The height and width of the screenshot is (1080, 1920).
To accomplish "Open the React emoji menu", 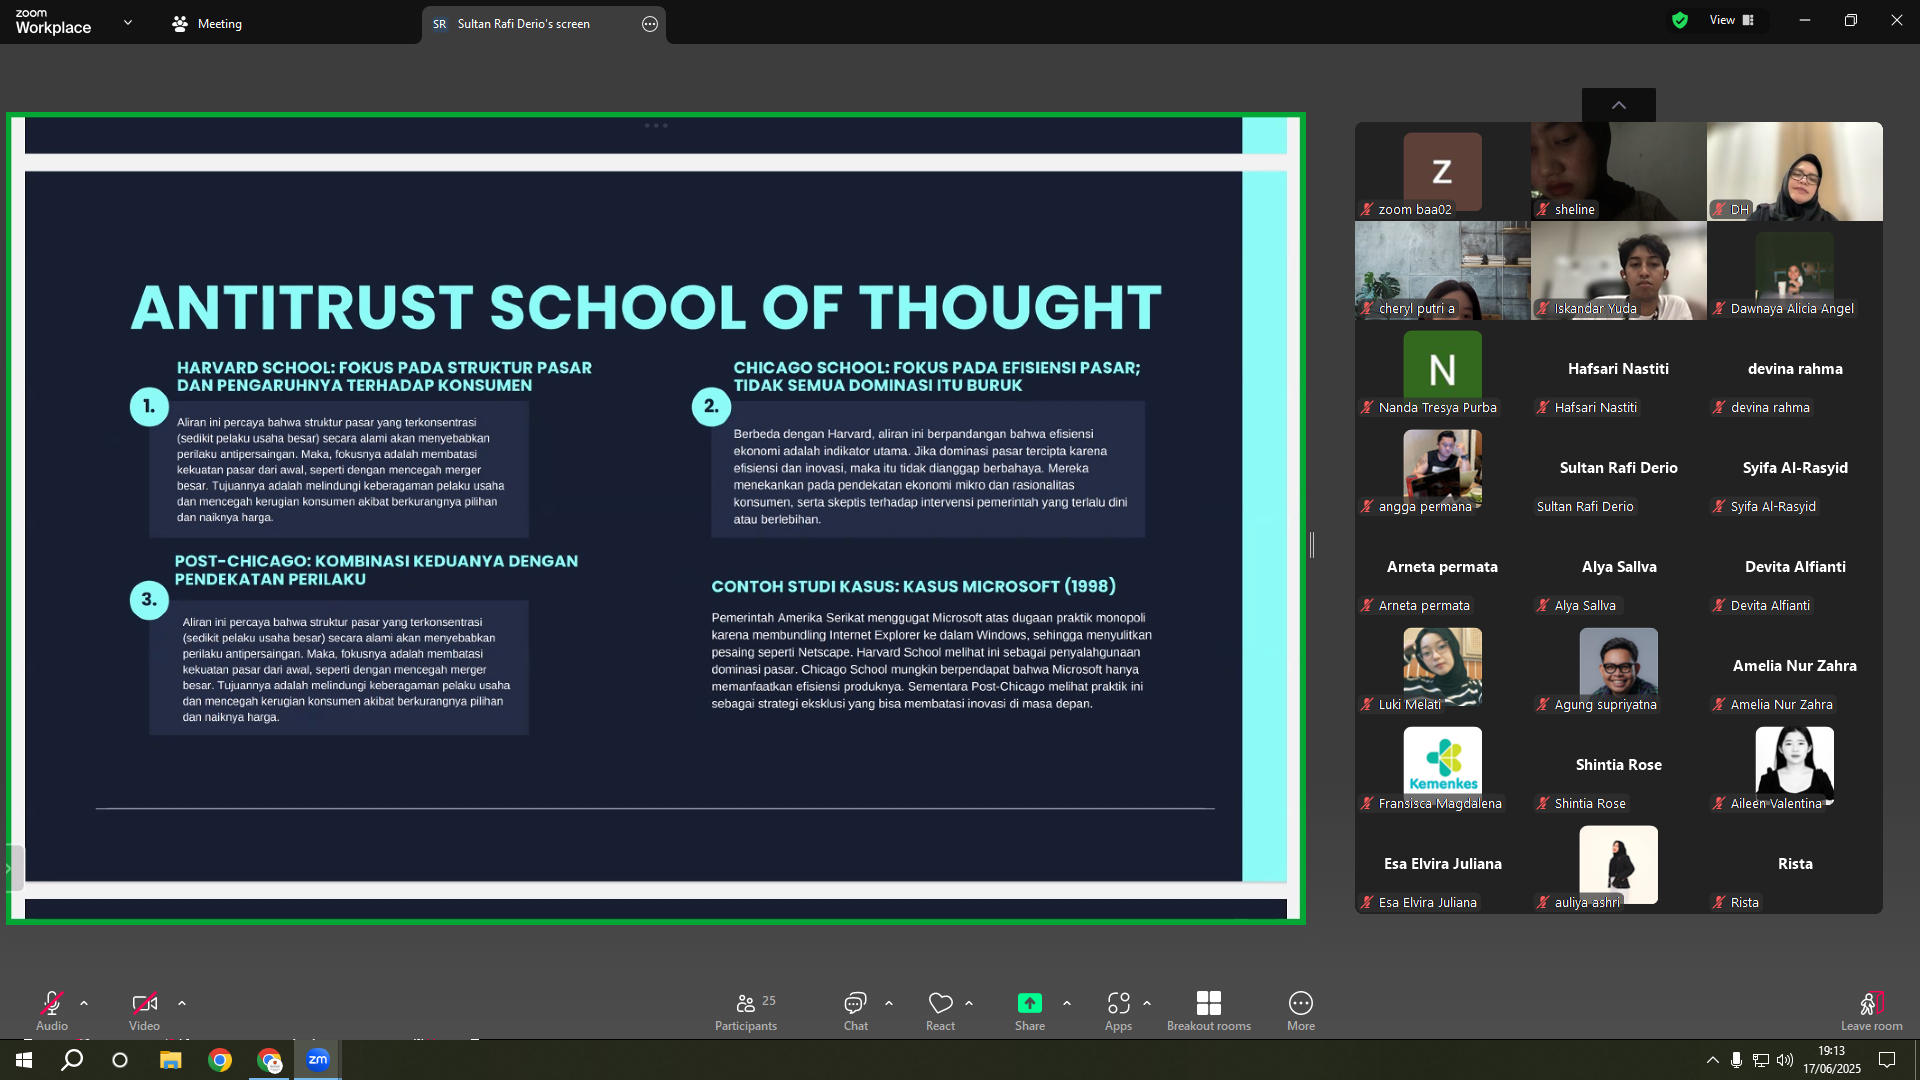I will (940, 1010).
